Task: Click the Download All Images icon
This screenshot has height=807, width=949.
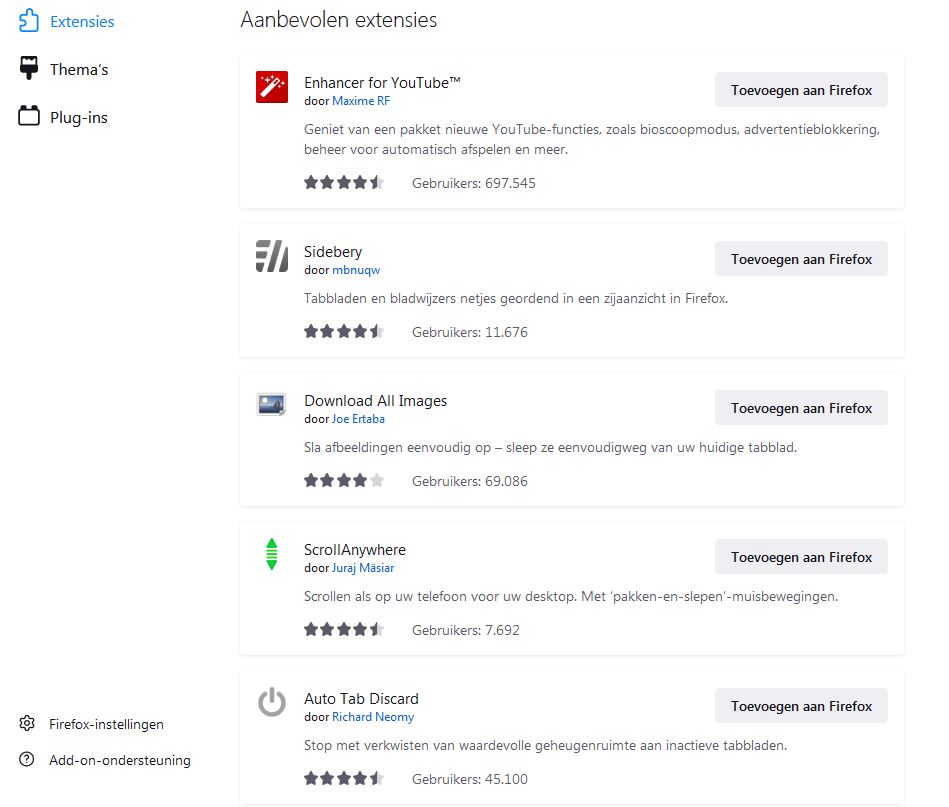Action: [x=272, y=405]
